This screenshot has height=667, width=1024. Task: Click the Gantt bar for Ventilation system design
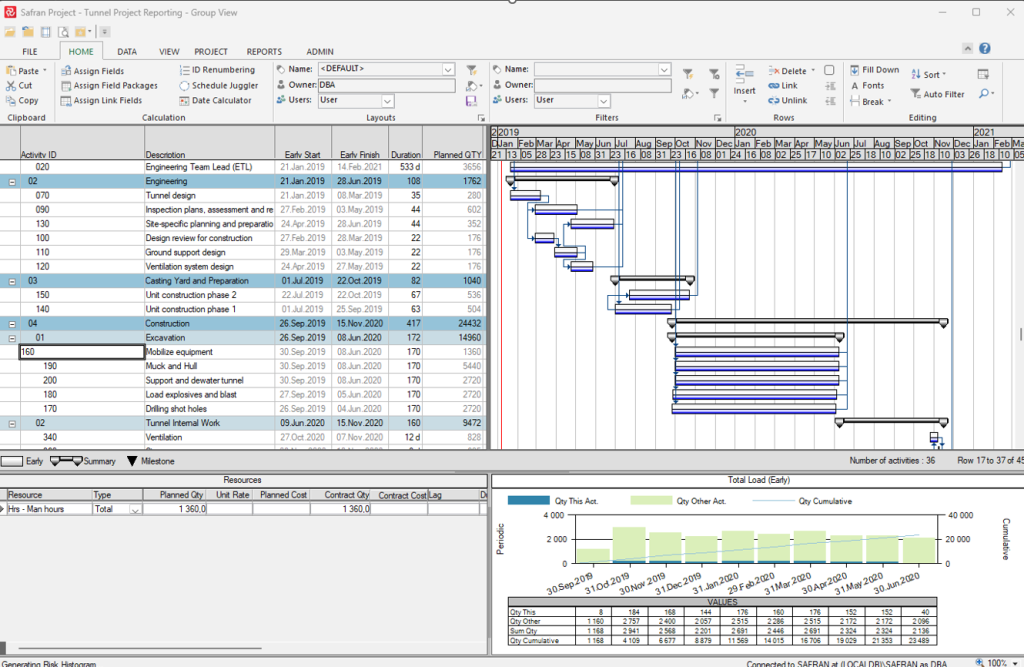pyautogui.click(x=581, y=266)
